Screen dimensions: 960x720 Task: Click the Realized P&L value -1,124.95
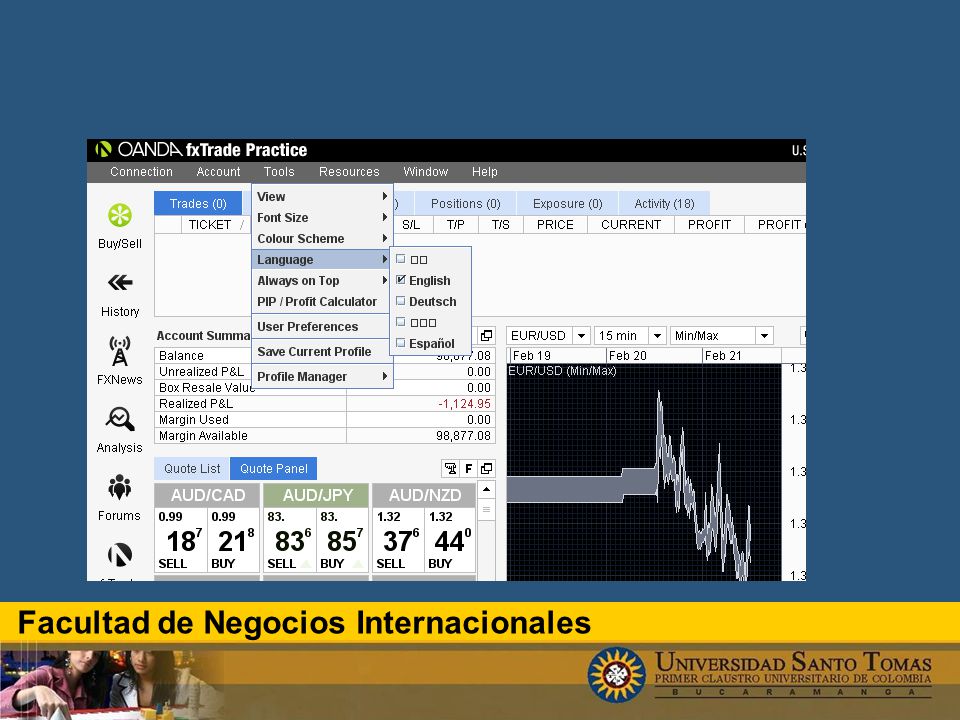[x=464, y=403]
